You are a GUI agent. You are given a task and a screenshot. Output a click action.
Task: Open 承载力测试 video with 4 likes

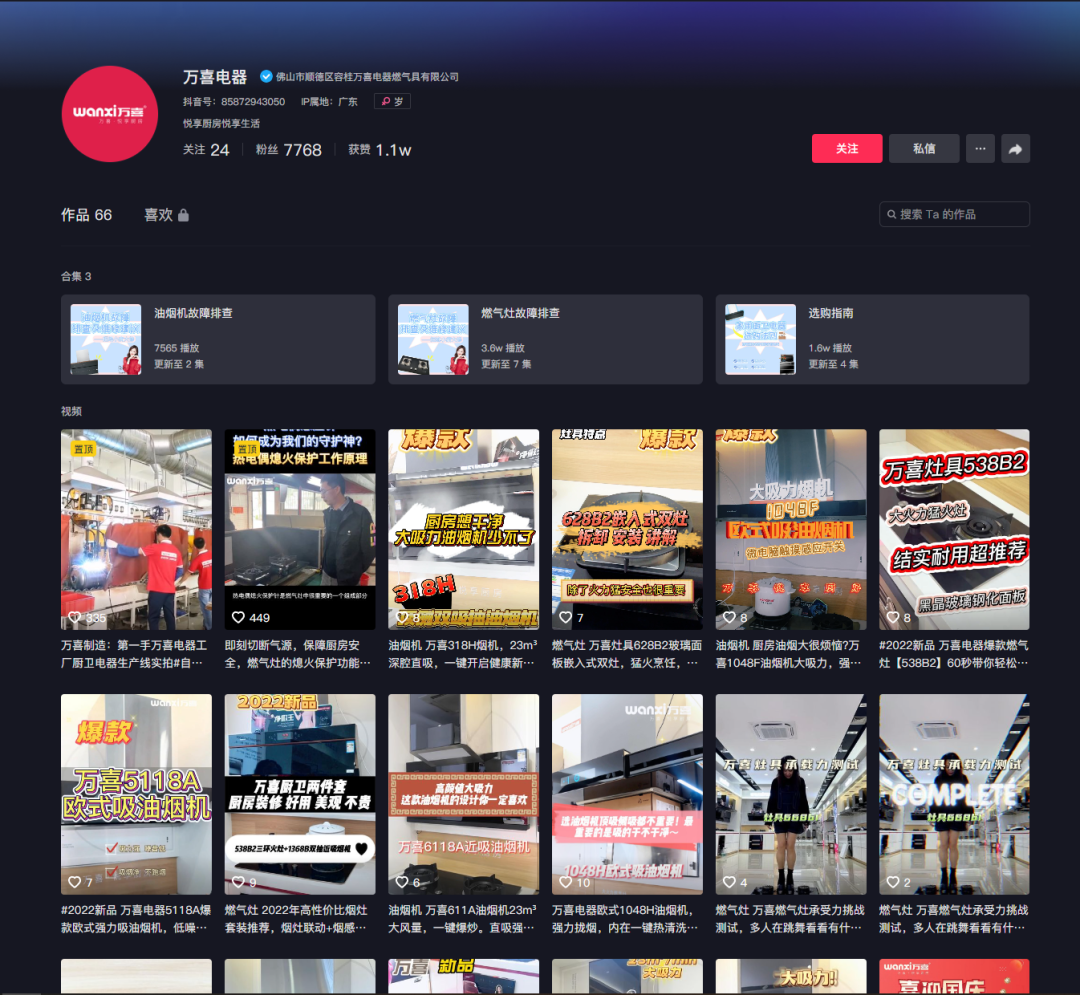coord(791,794)
